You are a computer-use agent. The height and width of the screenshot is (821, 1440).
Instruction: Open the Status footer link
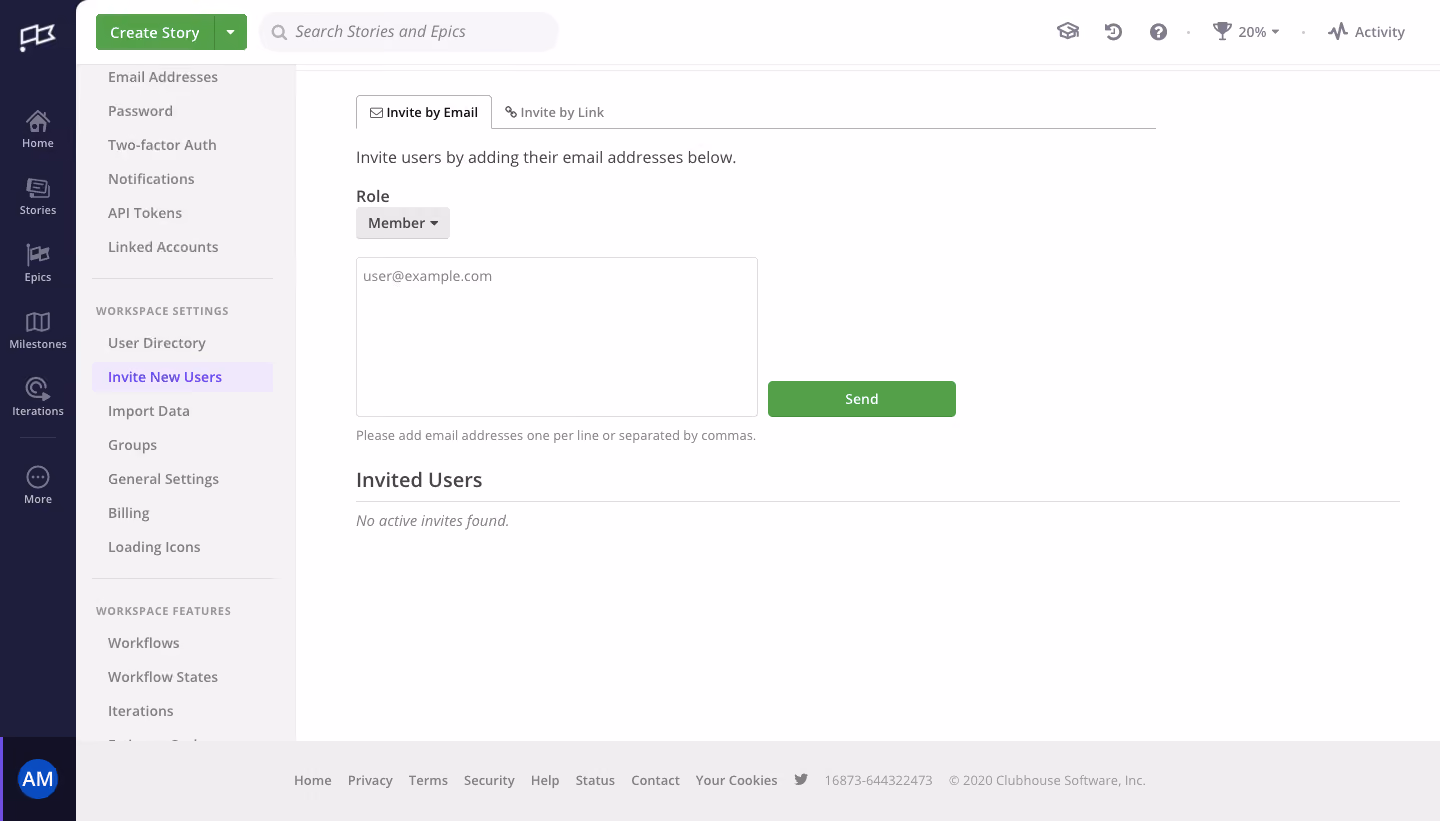(x=595, y=780)
